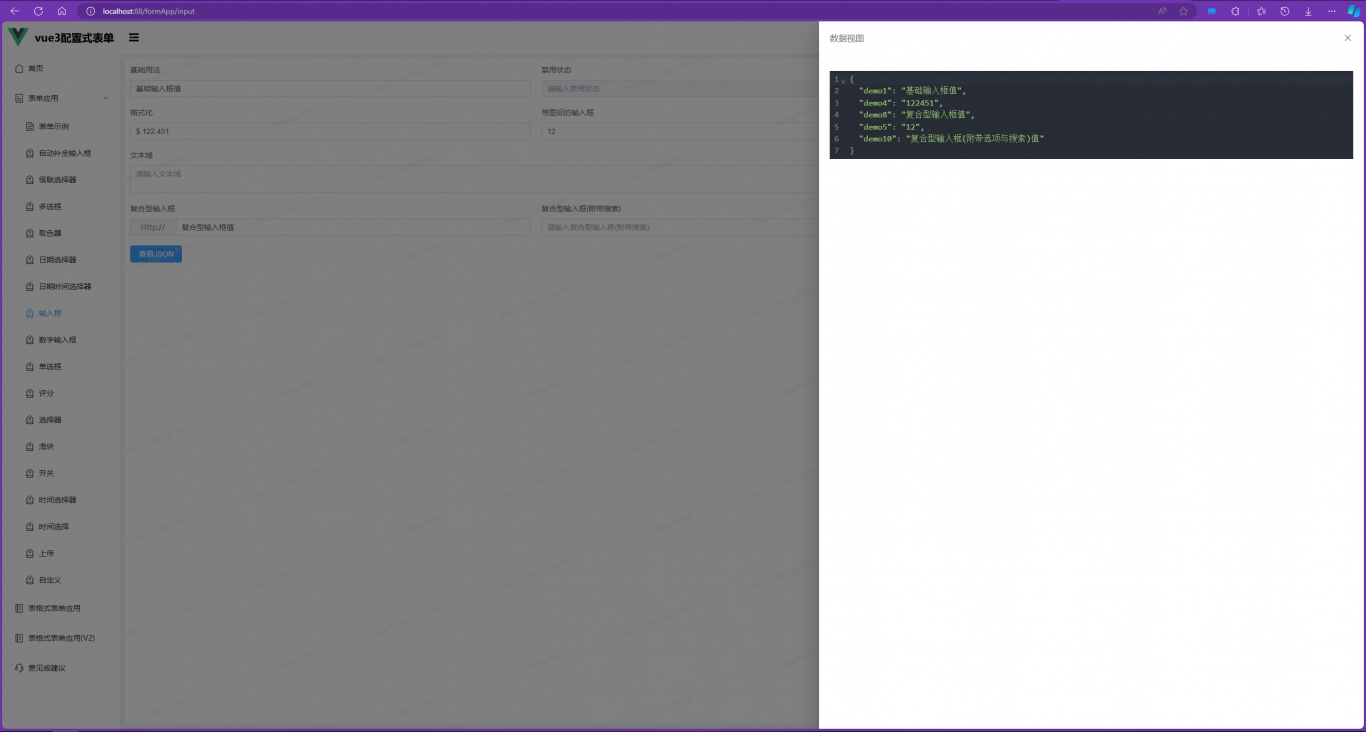Click the localhost:88/formApp/input address bar
Screen dimensions: 1366x732
(149, 11)
